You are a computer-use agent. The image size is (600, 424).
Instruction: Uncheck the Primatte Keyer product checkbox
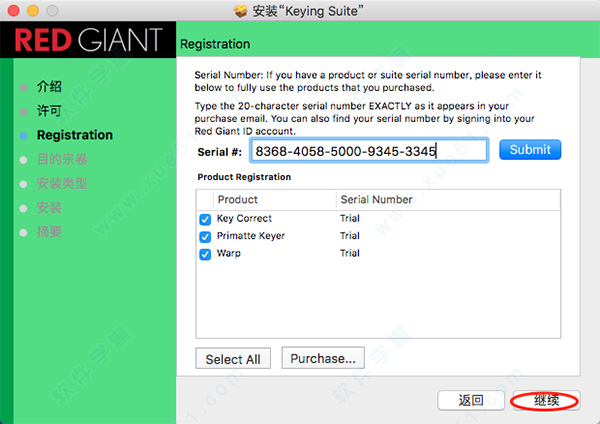(205, 237)
